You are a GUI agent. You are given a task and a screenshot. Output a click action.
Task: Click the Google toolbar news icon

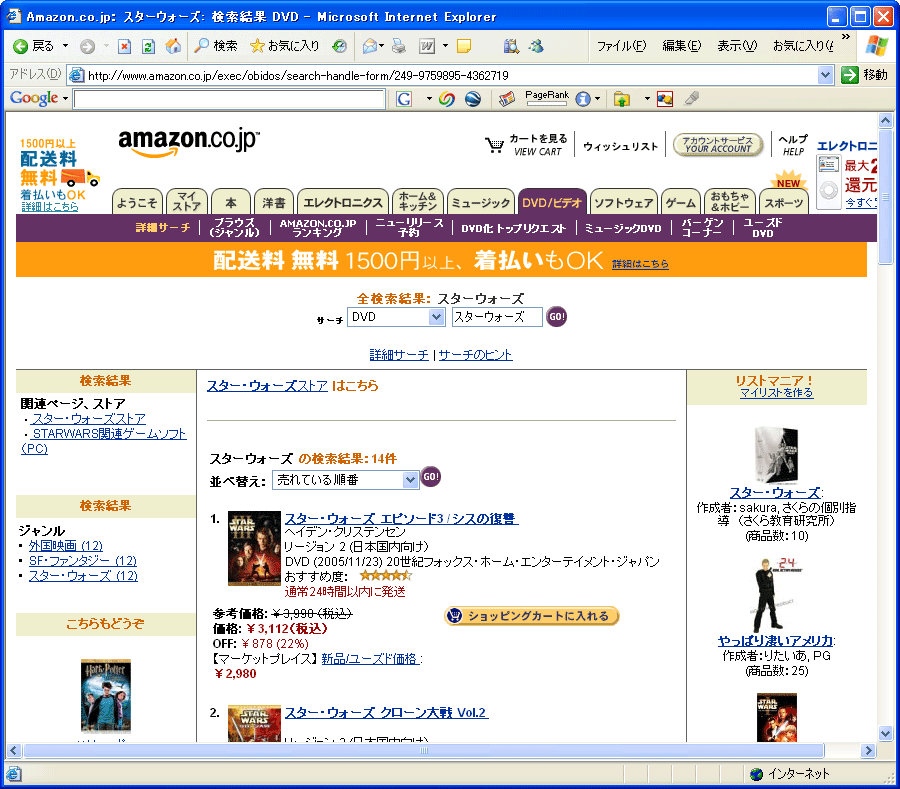[x=507, y=99]
